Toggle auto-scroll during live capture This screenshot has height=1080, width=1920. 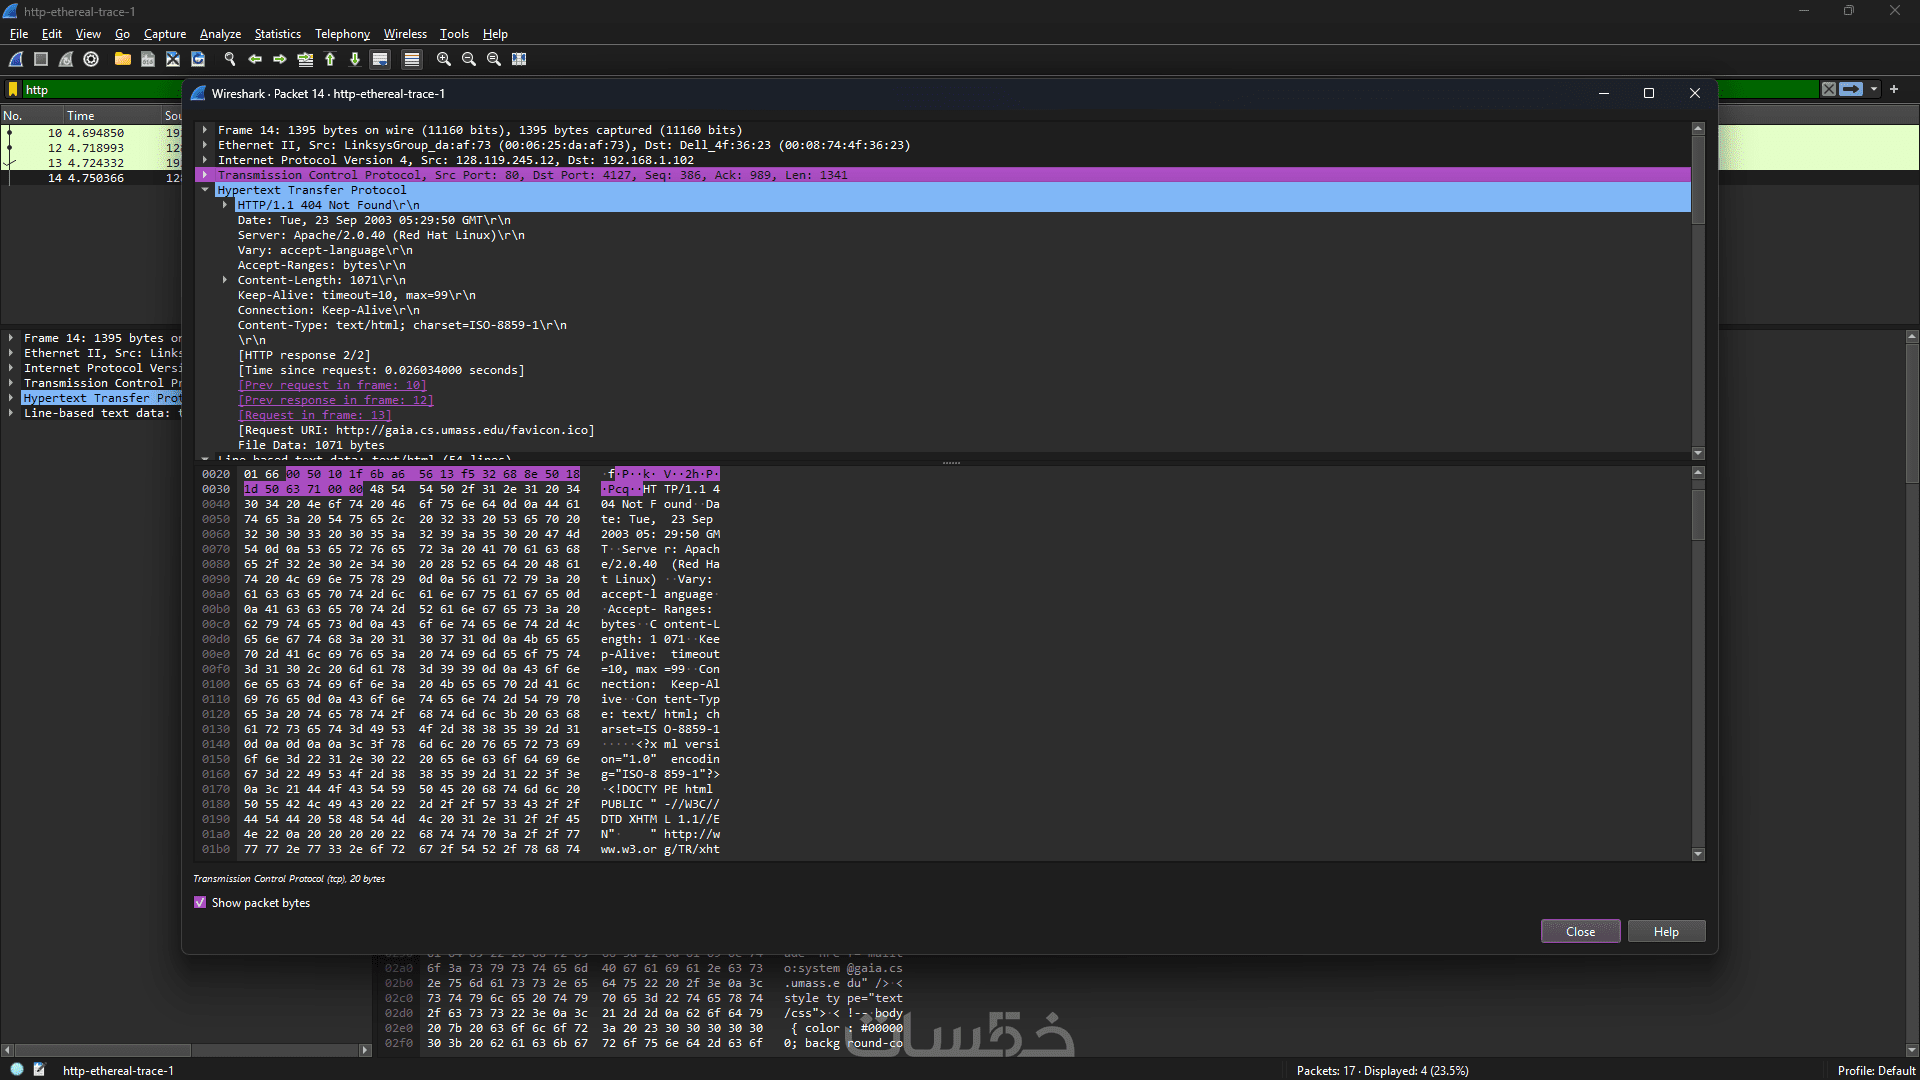[x=380, y=59]
